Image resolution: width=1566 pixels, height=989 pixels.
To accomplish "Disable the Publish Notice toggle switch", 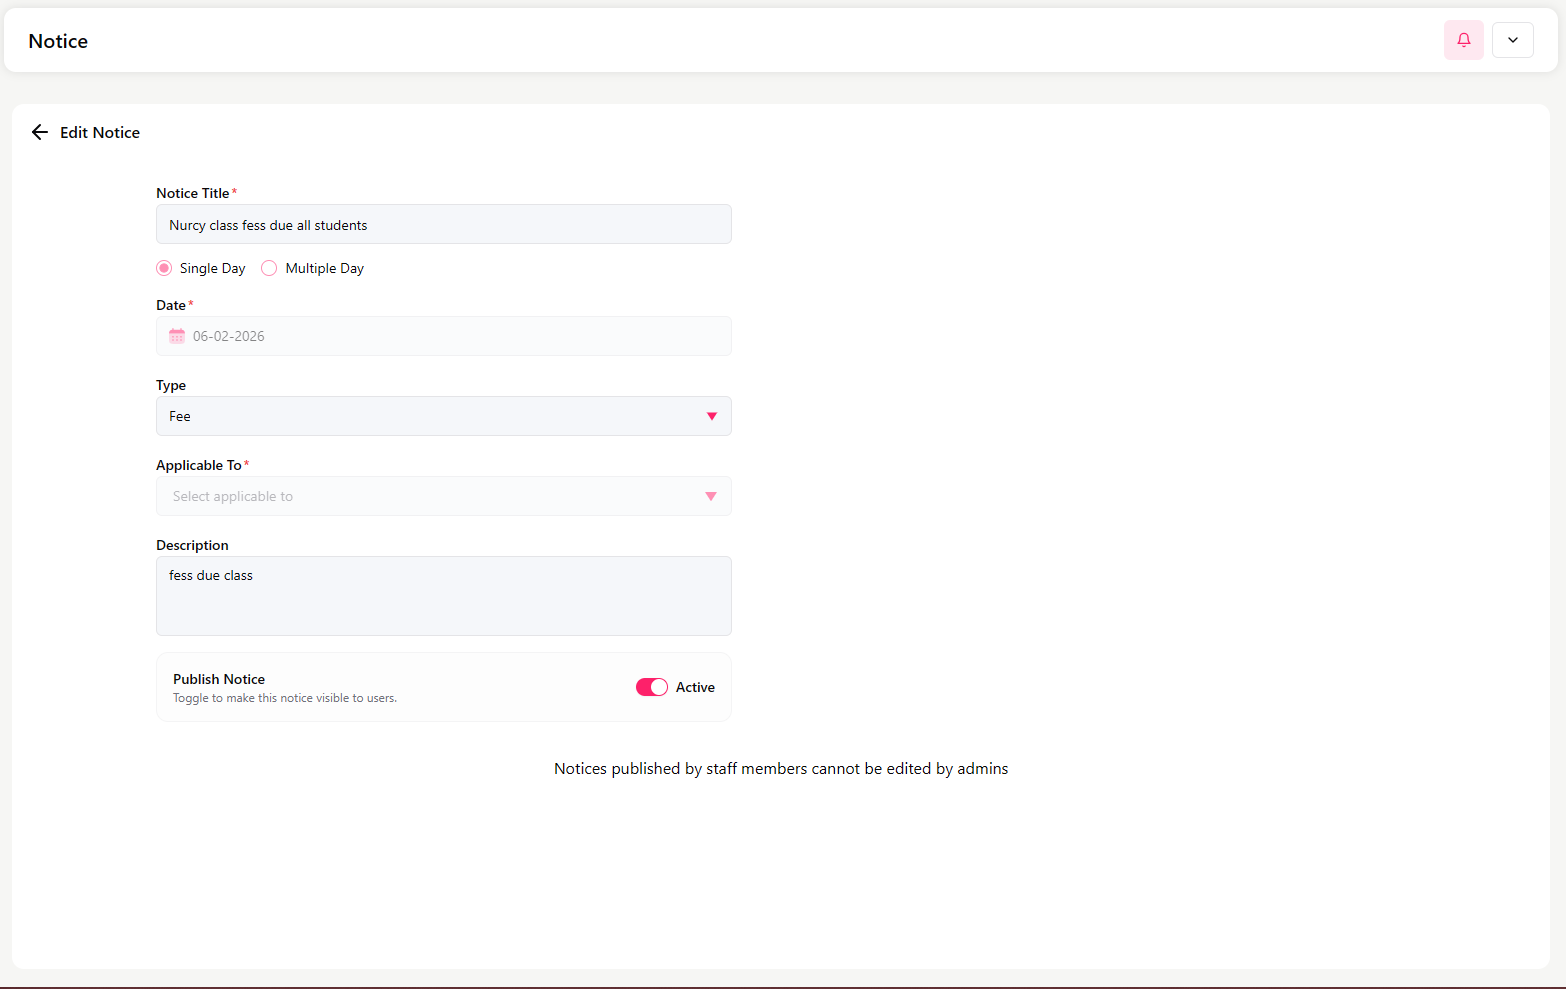I will [x=652, y=687].
